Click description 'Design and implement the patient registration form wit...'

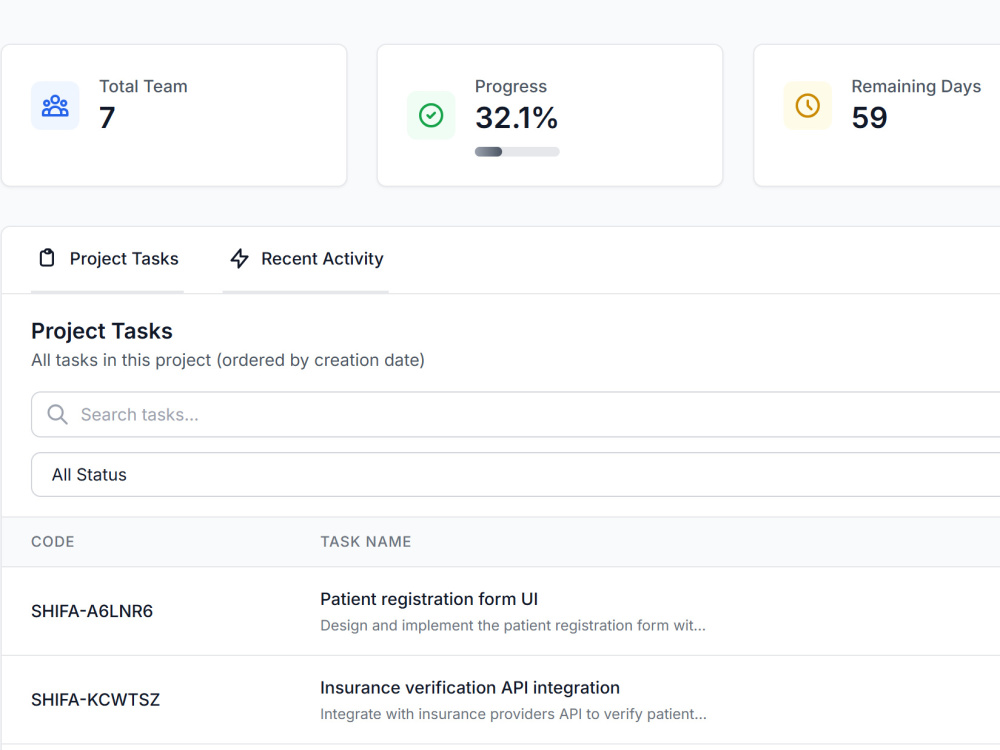(513, 626)
